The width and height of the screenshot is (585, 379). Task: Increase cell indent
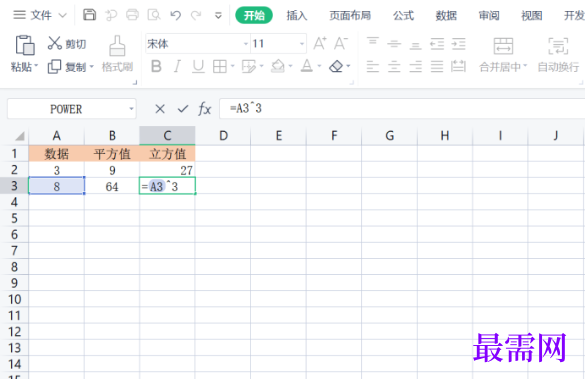459,44
